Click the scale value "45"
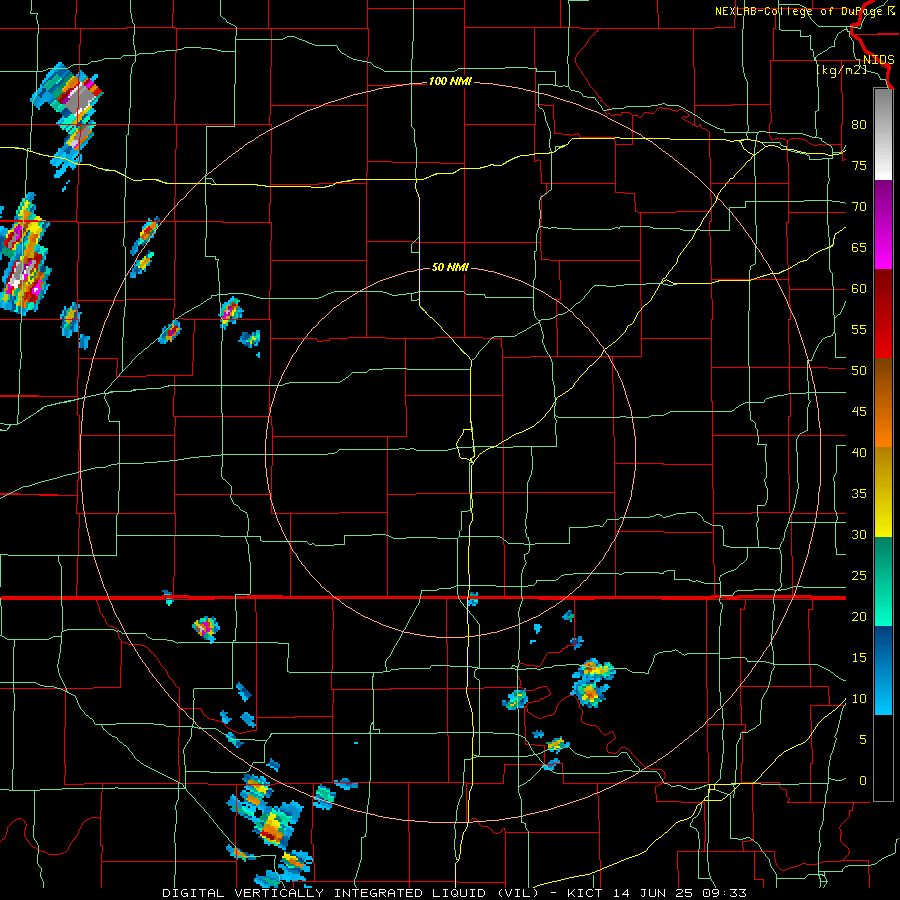 tap(859, 412)
